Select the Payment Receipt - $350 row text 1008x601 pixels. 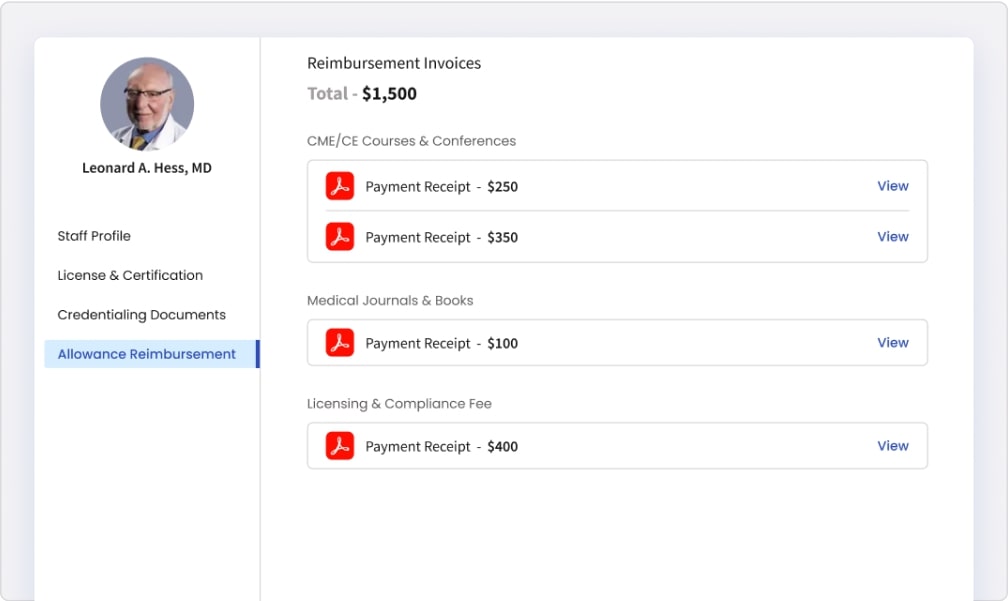(442, 237)
